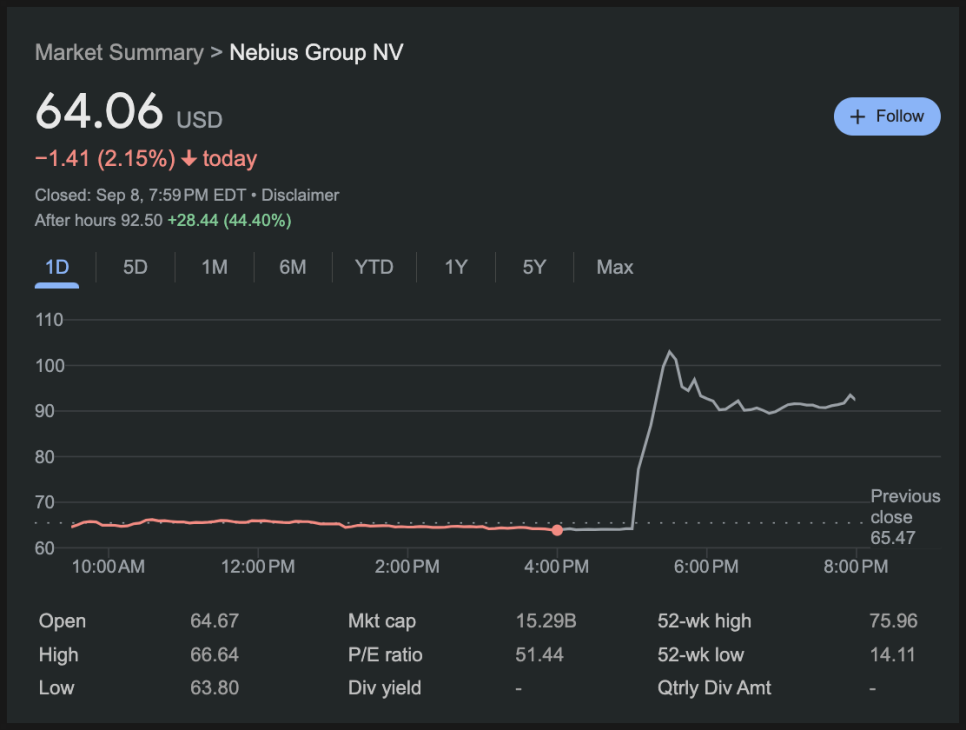Click the Div yield label
966x730 pixels.
tap(384, 687)
